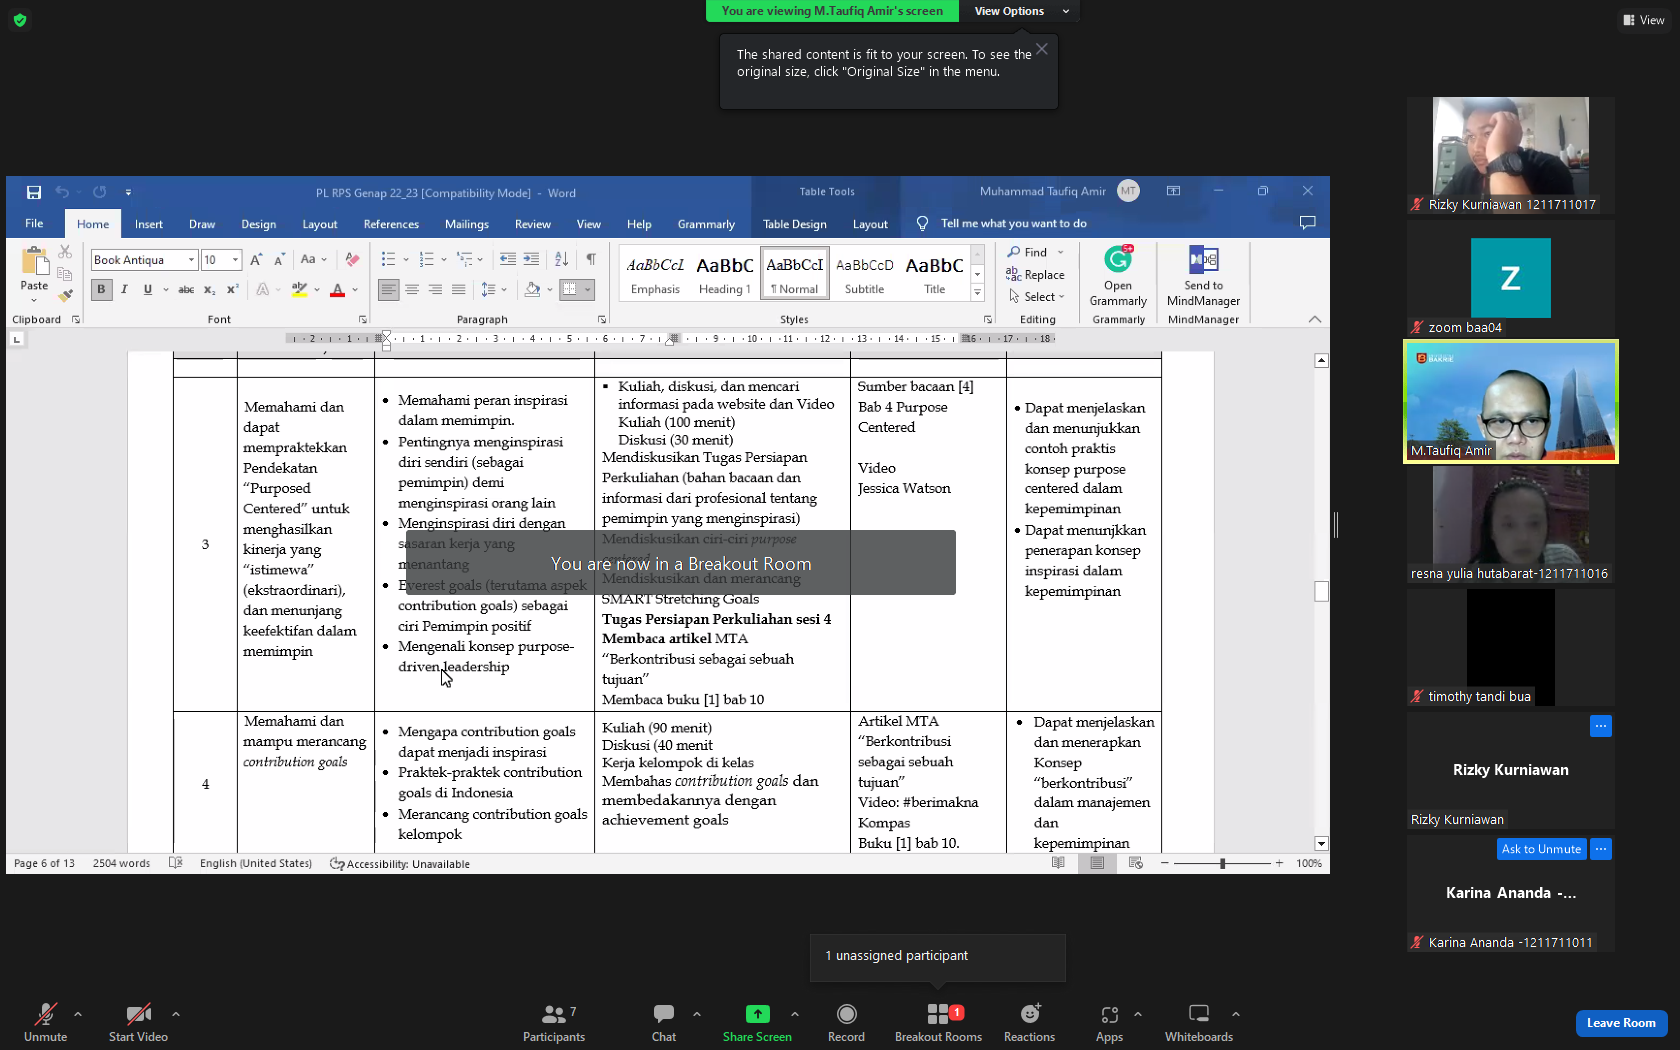Expand audio options arrow beside Unmute

coord(78,1014)
